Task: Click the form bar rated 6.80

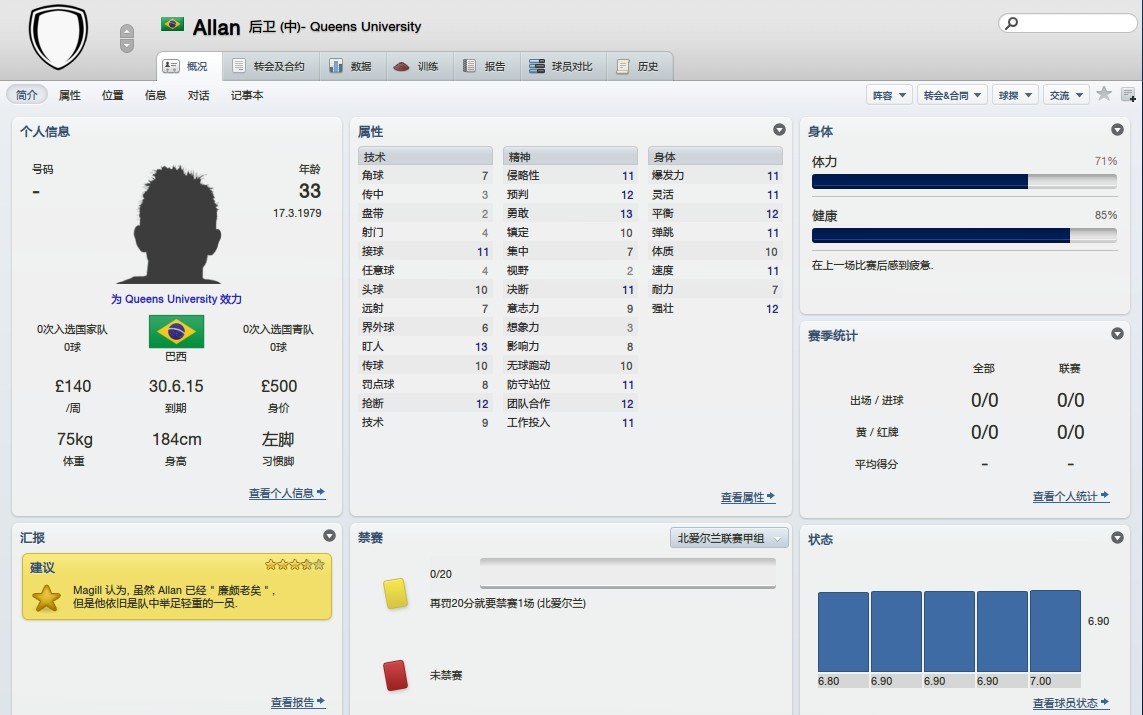Action: pyautogui.click(x=843, y=631)
